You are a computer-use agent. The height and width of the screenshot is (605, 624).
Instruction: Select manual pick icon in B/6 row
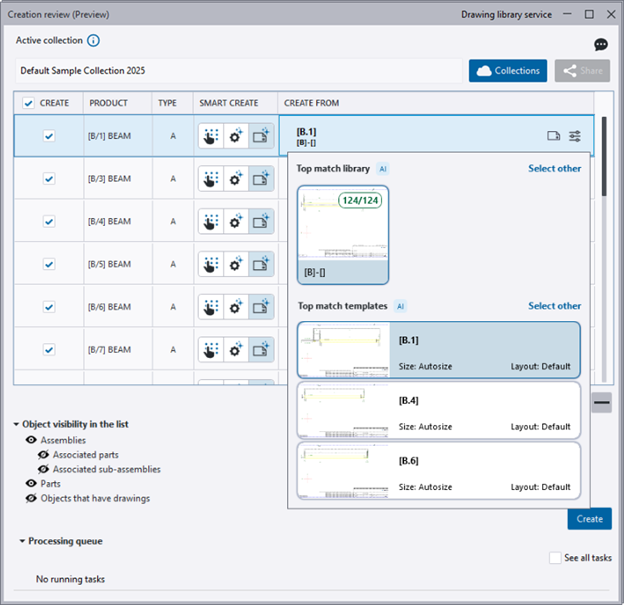211,307
